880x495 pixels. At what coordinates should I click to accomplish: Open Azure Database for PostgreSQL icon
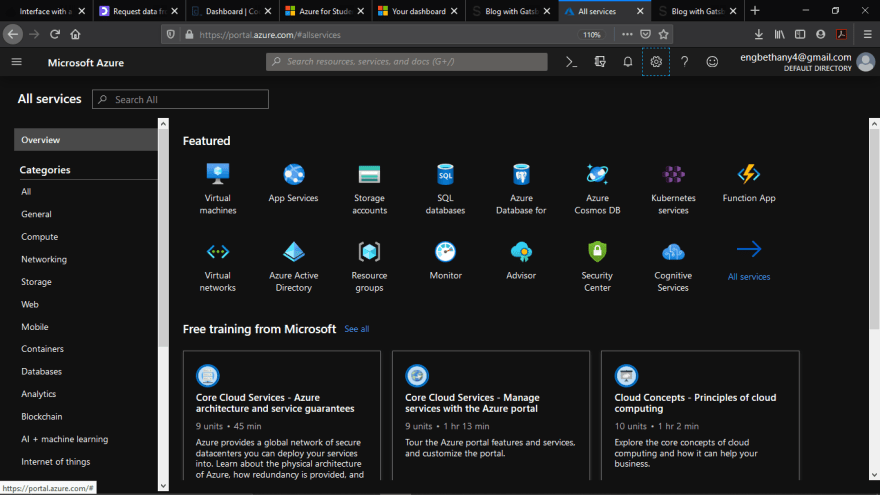pos(521,175)
